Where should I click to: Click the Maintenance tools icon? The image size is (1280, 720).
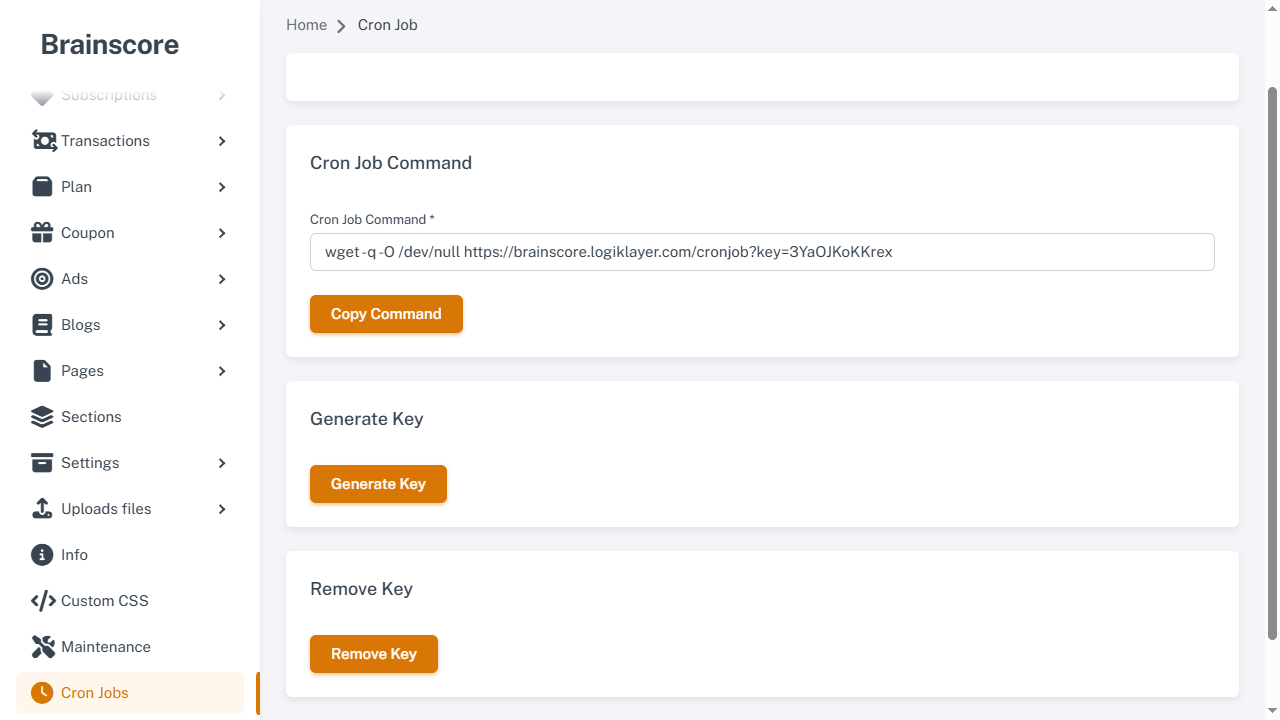(x=42, y=647)
